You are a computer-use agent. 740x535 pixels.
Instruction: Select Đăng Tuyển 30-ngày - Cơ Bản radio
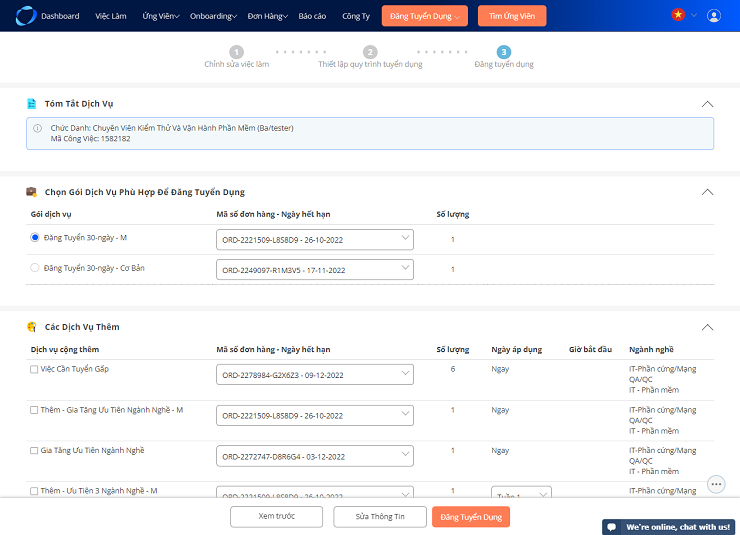[x=34, y=268]
